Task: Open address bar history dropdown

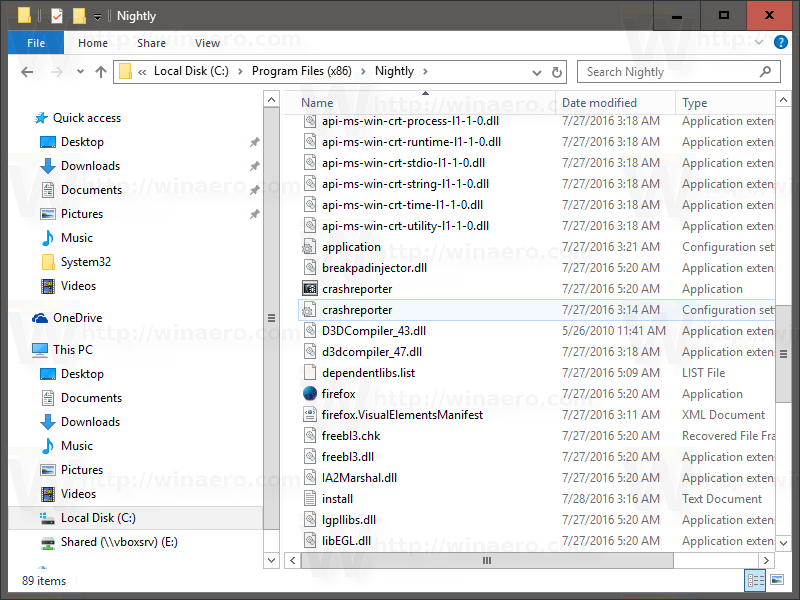Action: pos(537,73)
